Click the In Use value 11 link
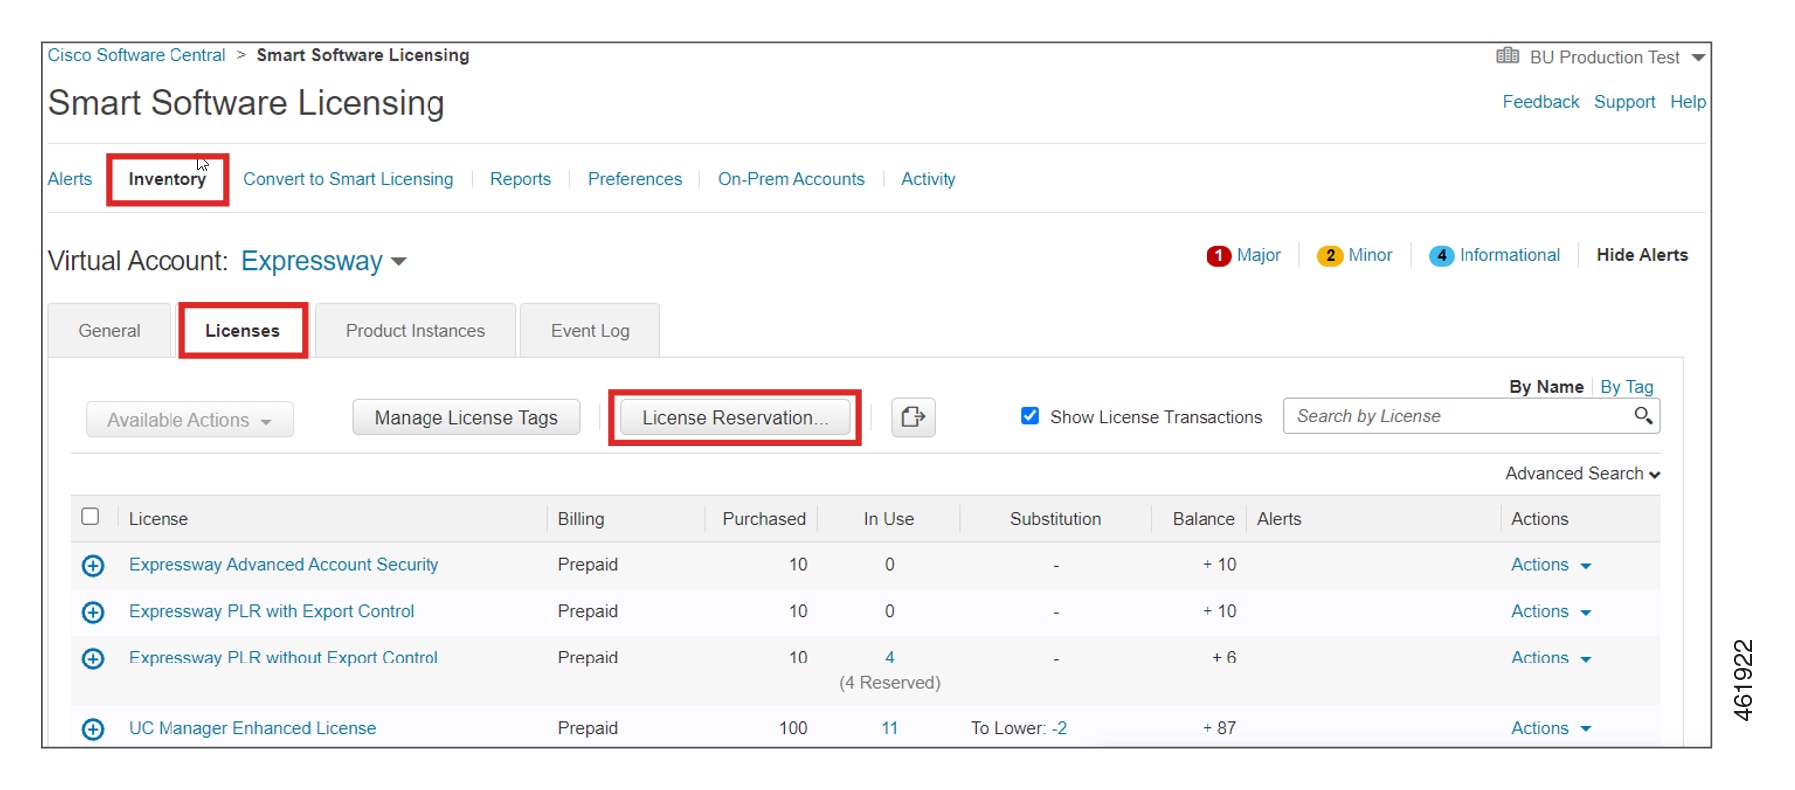Viewport: 1795px width, 790px height. click(x=890, y=728)
